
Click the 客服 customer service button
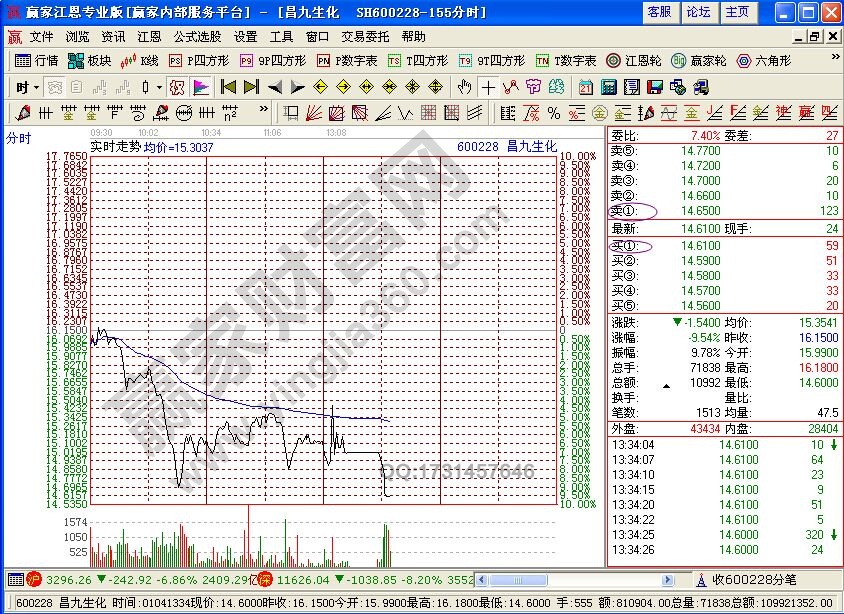coord(659,12)
